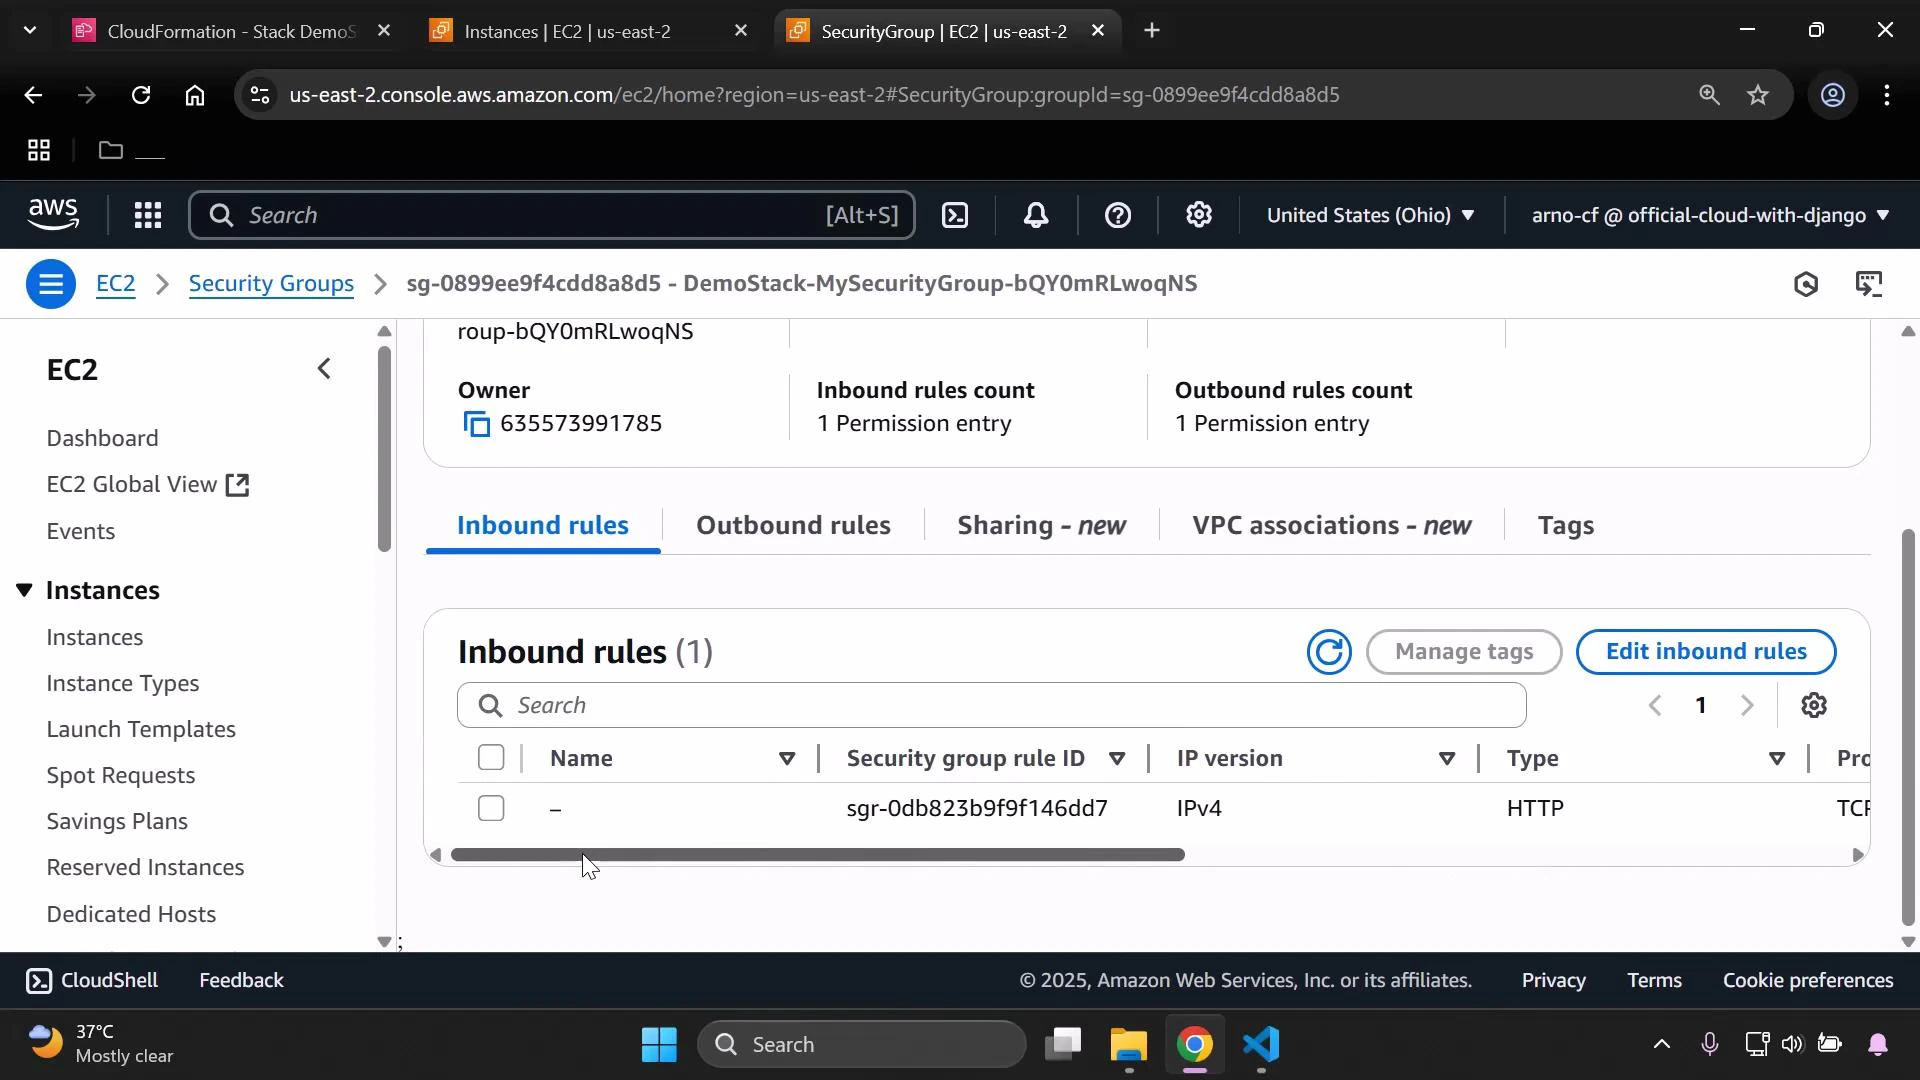Open Task View on the taskbar

[x=1063, y=1045]
